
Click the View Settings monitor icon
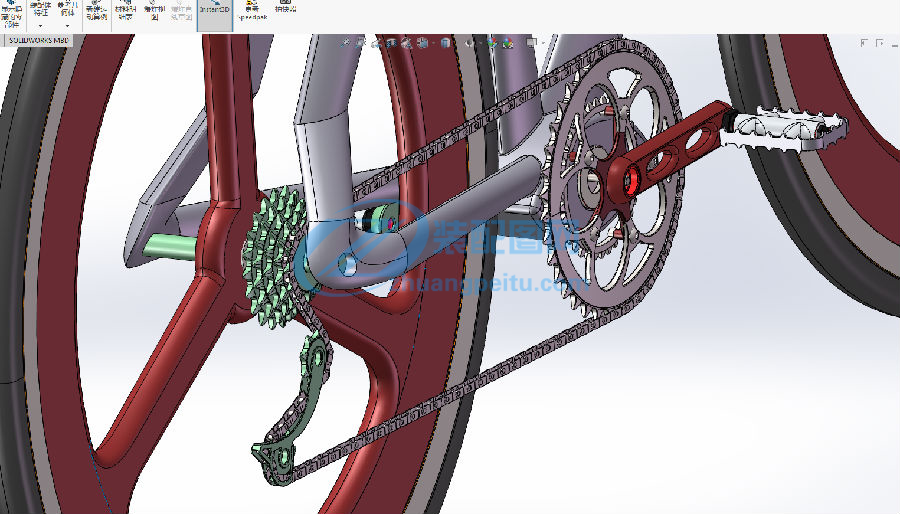click(x=532, y=42)
